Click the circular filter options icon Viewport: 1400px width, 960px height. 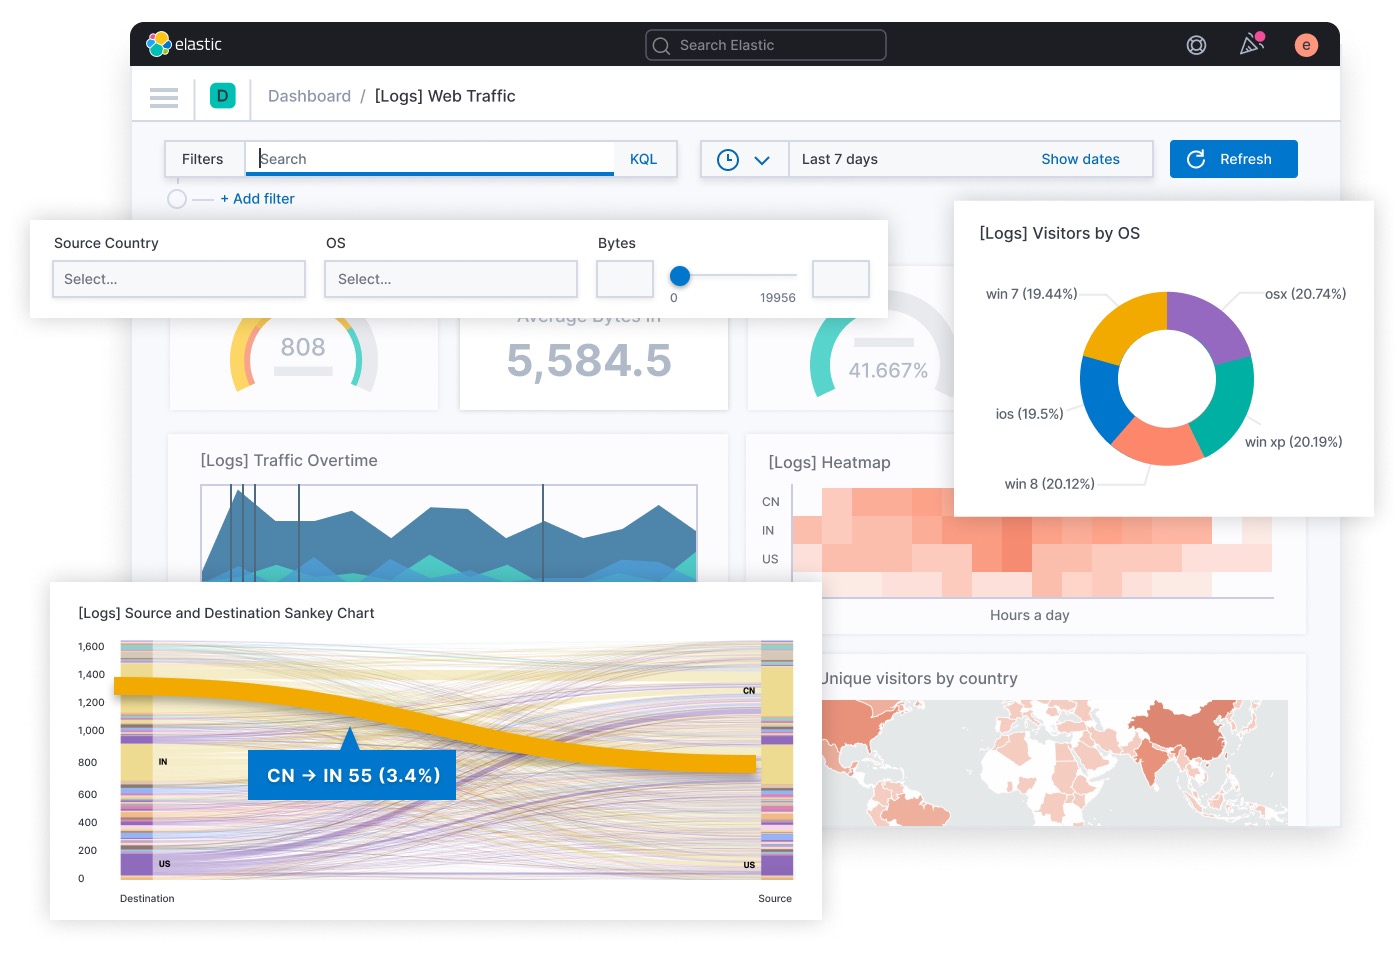point(177,199)
